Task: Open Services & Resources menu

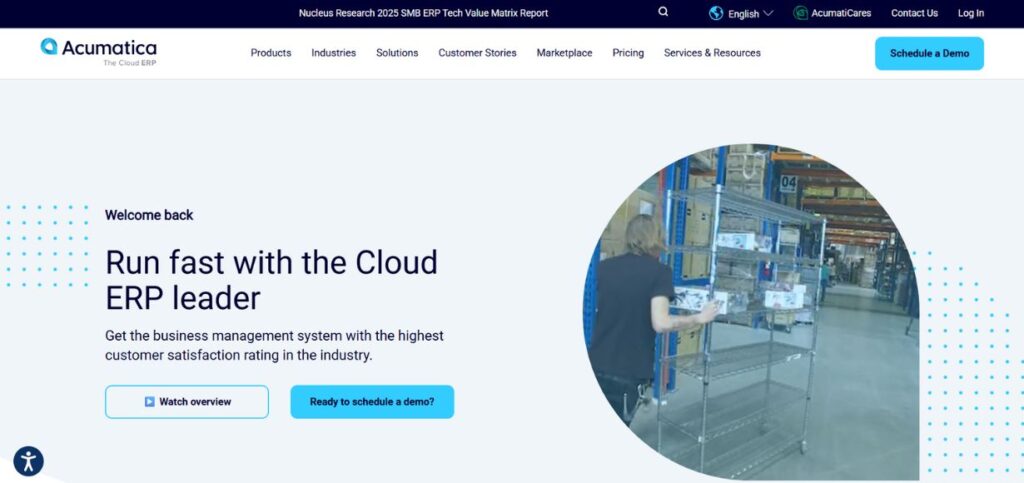Action: [x=712, y=53]
